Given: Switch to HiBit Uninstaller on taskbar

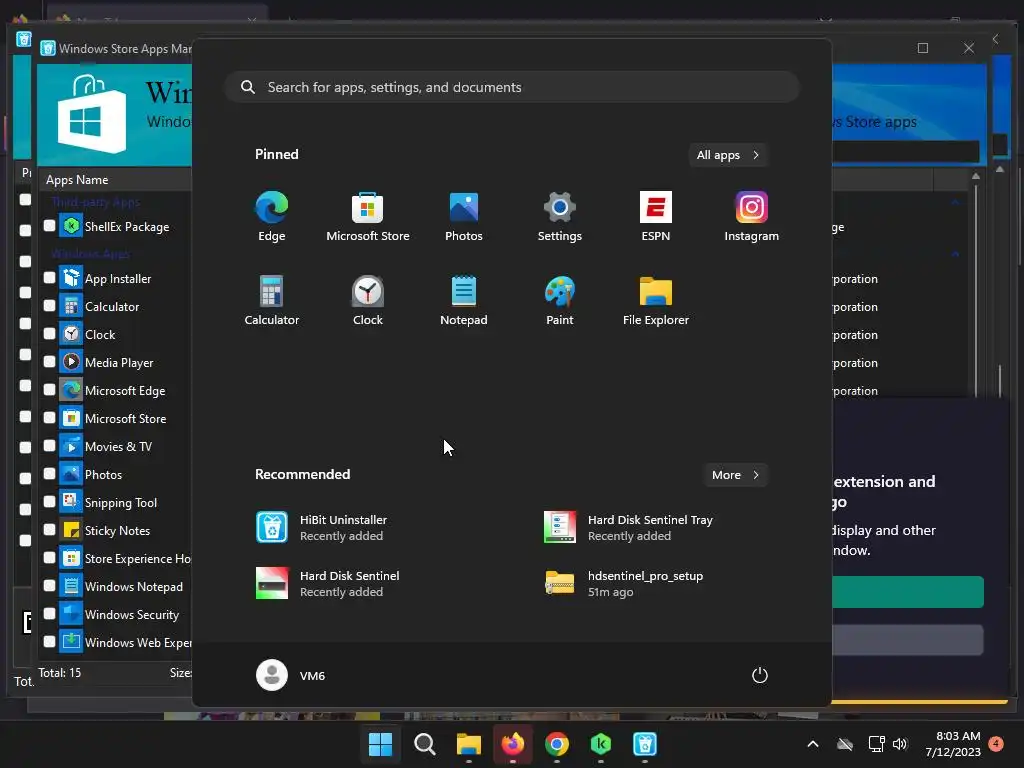Looking at the screenshot, I should pyautogui.click(x=645, y=744).
